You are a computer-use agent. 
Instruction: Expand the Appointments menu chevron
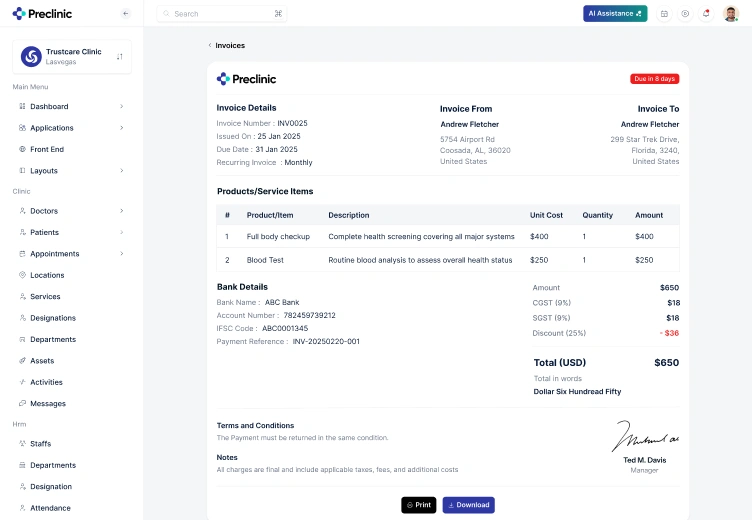coord(121,254)
